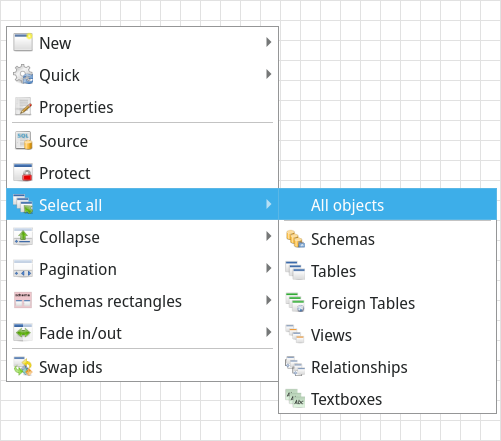The width and height of the screenshot is (501, 441).
Task: Expand the Collapse submenu arrow
Action: (268, 236)
